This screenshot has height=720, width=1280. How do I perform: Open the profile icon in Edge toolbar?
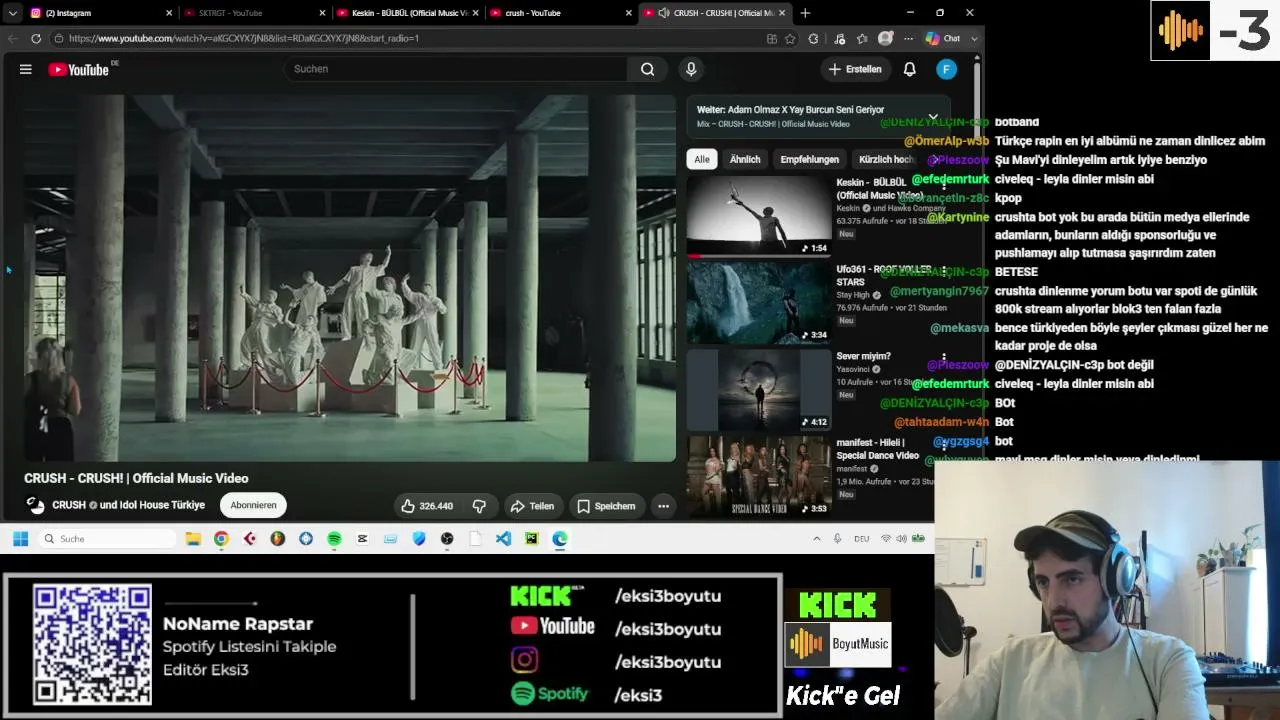[x=885, y=38]
